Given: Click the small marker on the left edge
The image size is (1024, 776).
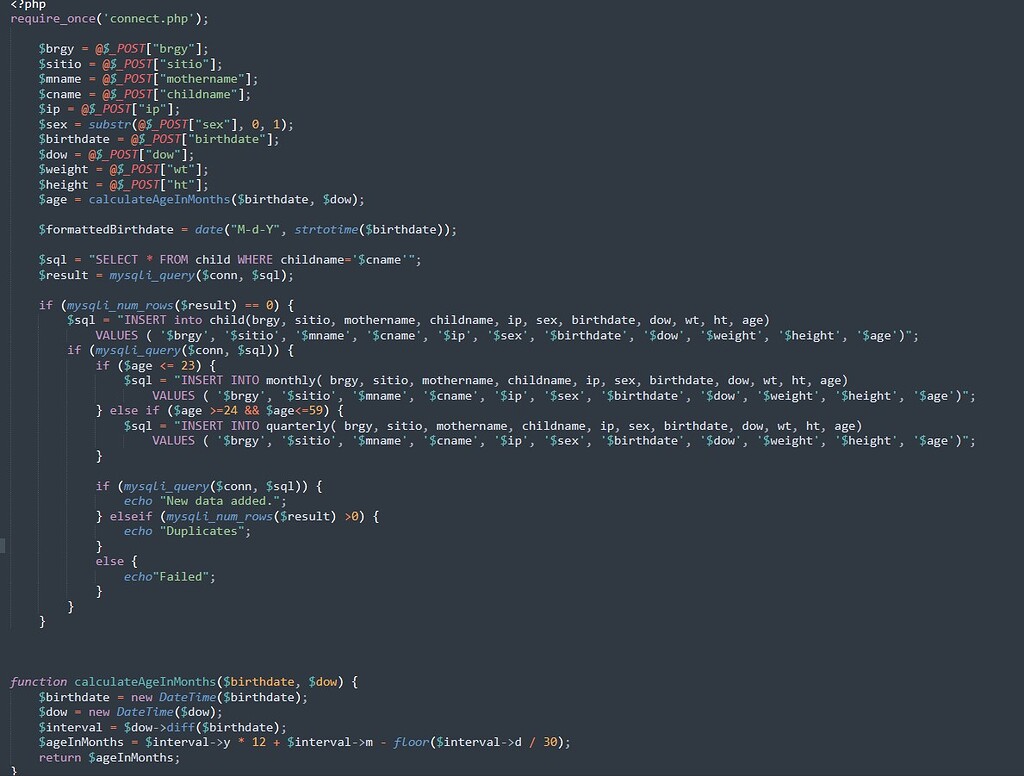Looking at the screenshot, I should [2, 546].
